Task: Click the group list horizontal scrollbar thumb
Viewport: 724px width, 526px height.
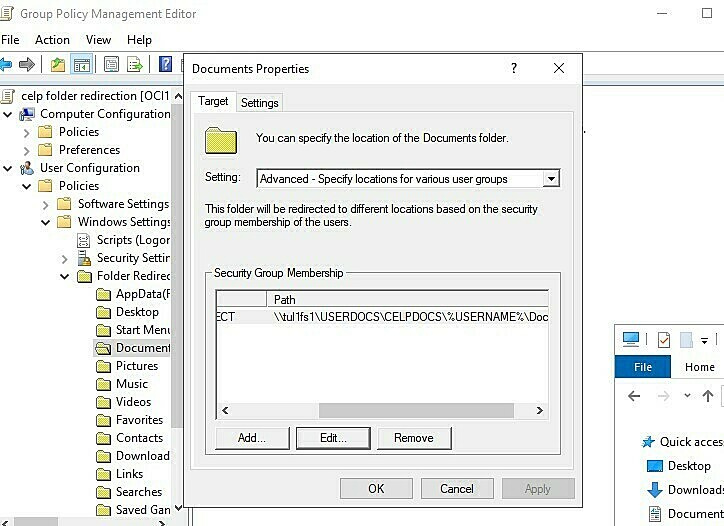Action: pyautogui.click(x=416, y=410)
